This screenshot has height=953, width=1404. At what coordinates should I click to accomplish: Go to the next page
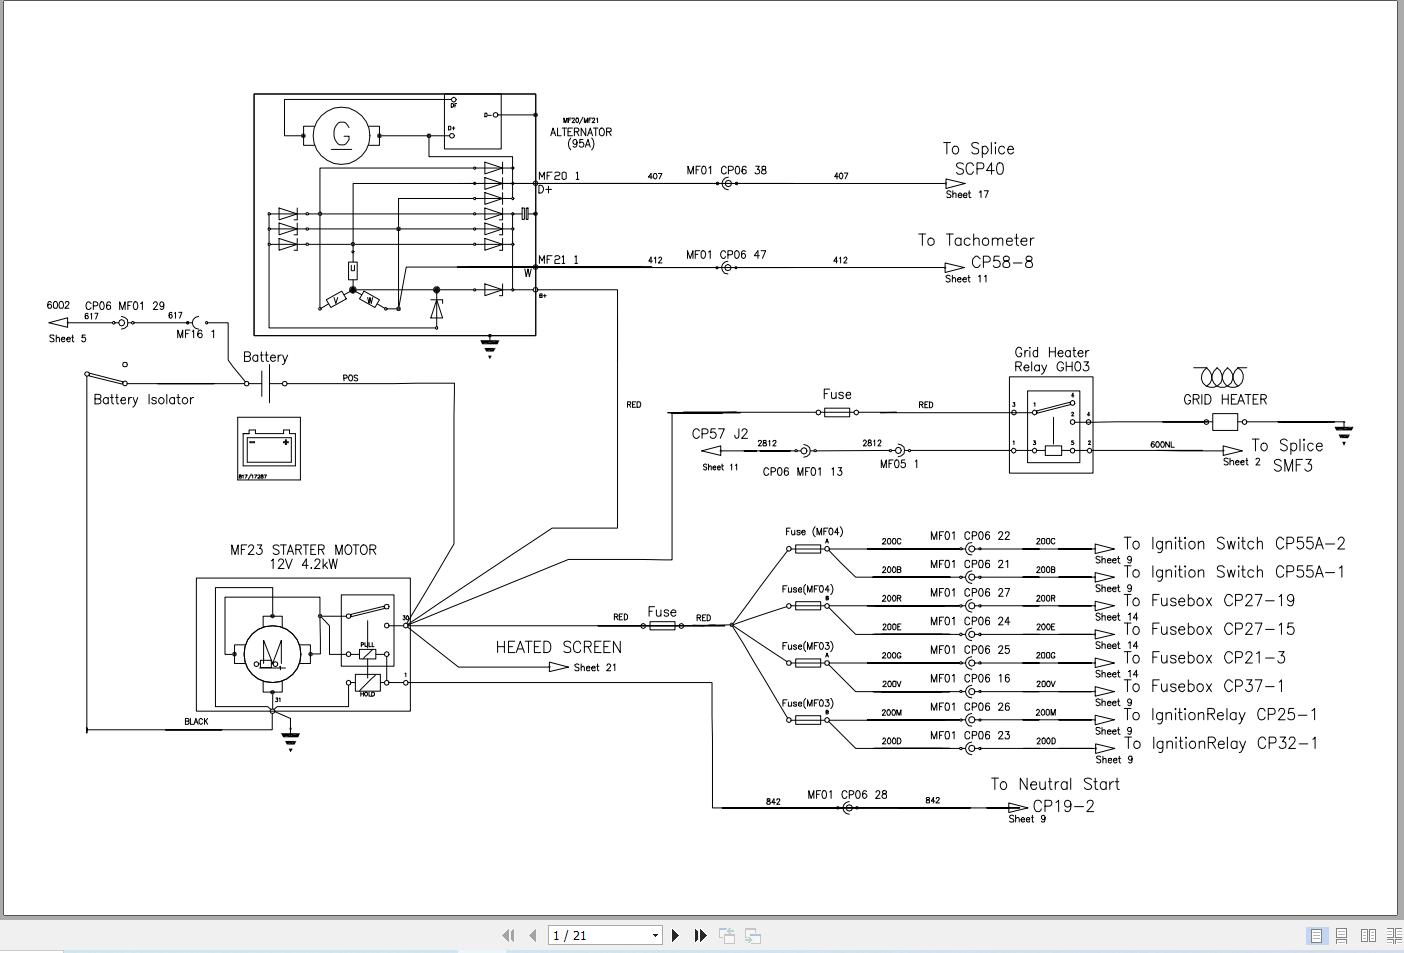coord(675,936)
